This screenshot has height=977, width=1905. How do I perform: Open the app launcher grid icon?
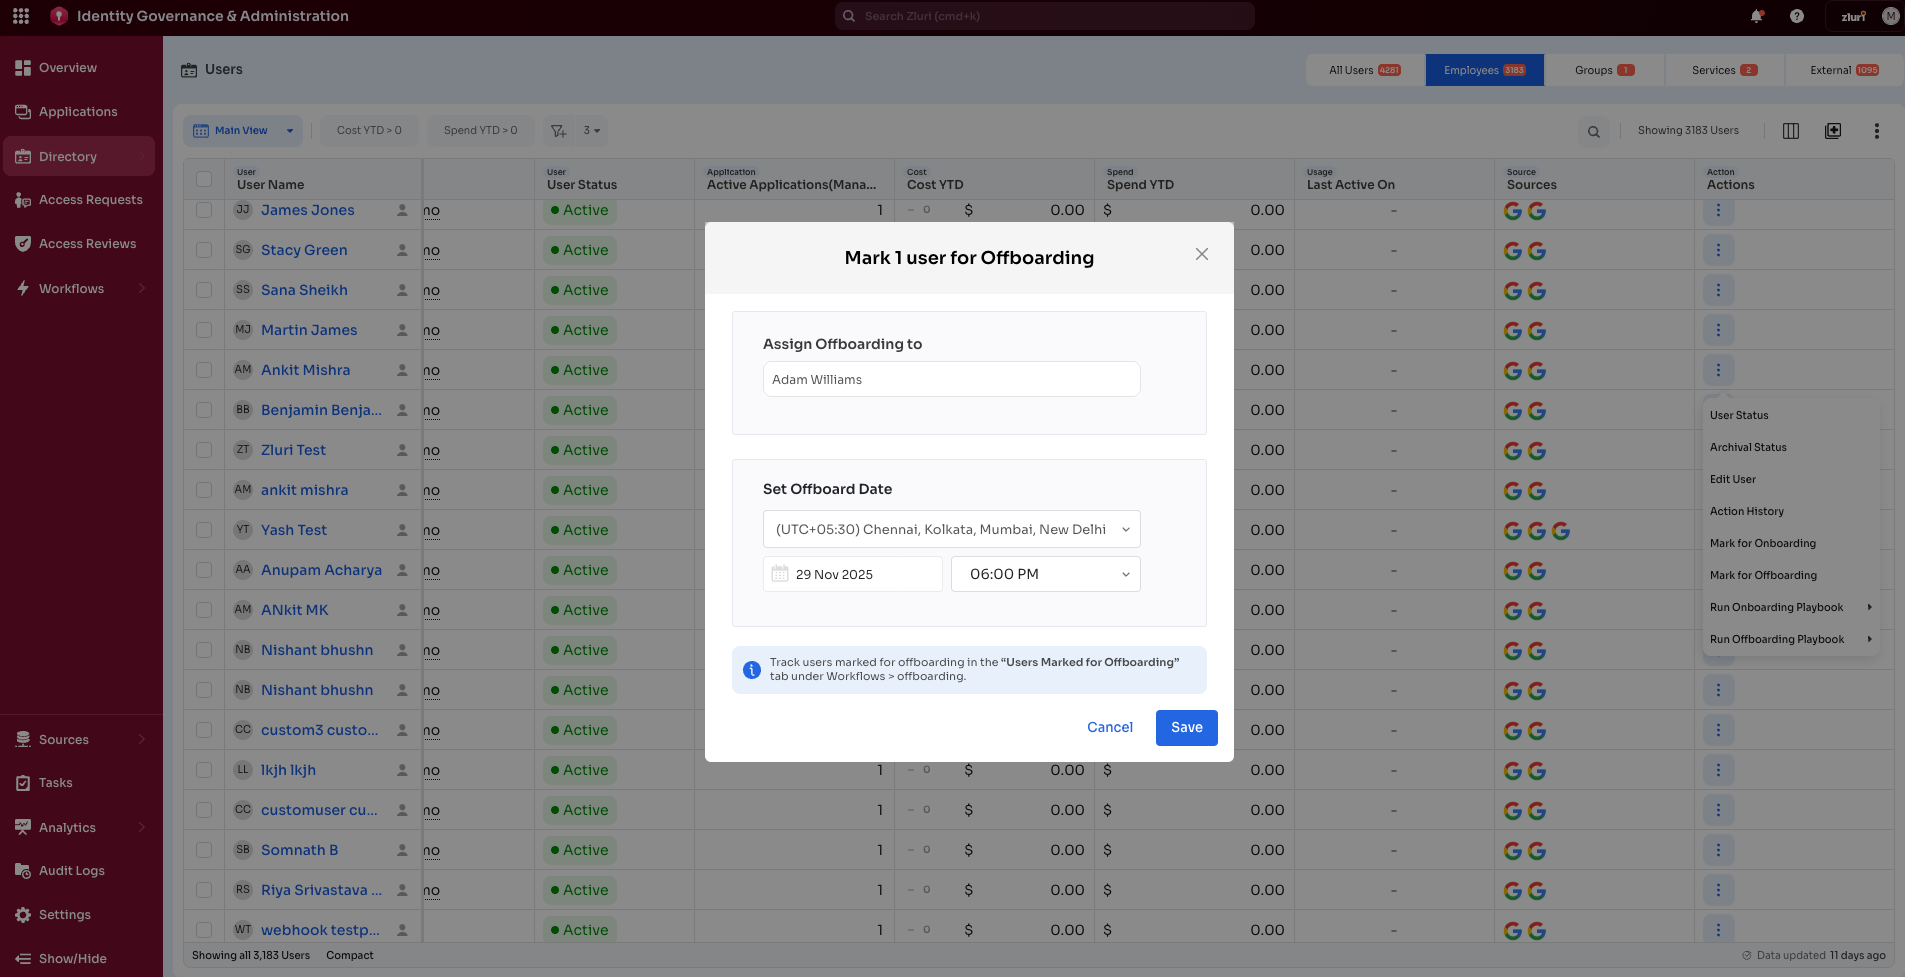click(21, 16)
